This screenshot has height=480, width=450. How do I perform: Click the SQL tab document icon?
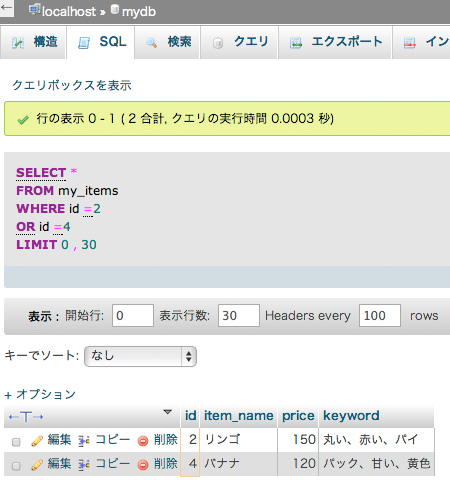click(x=84, y=43)
